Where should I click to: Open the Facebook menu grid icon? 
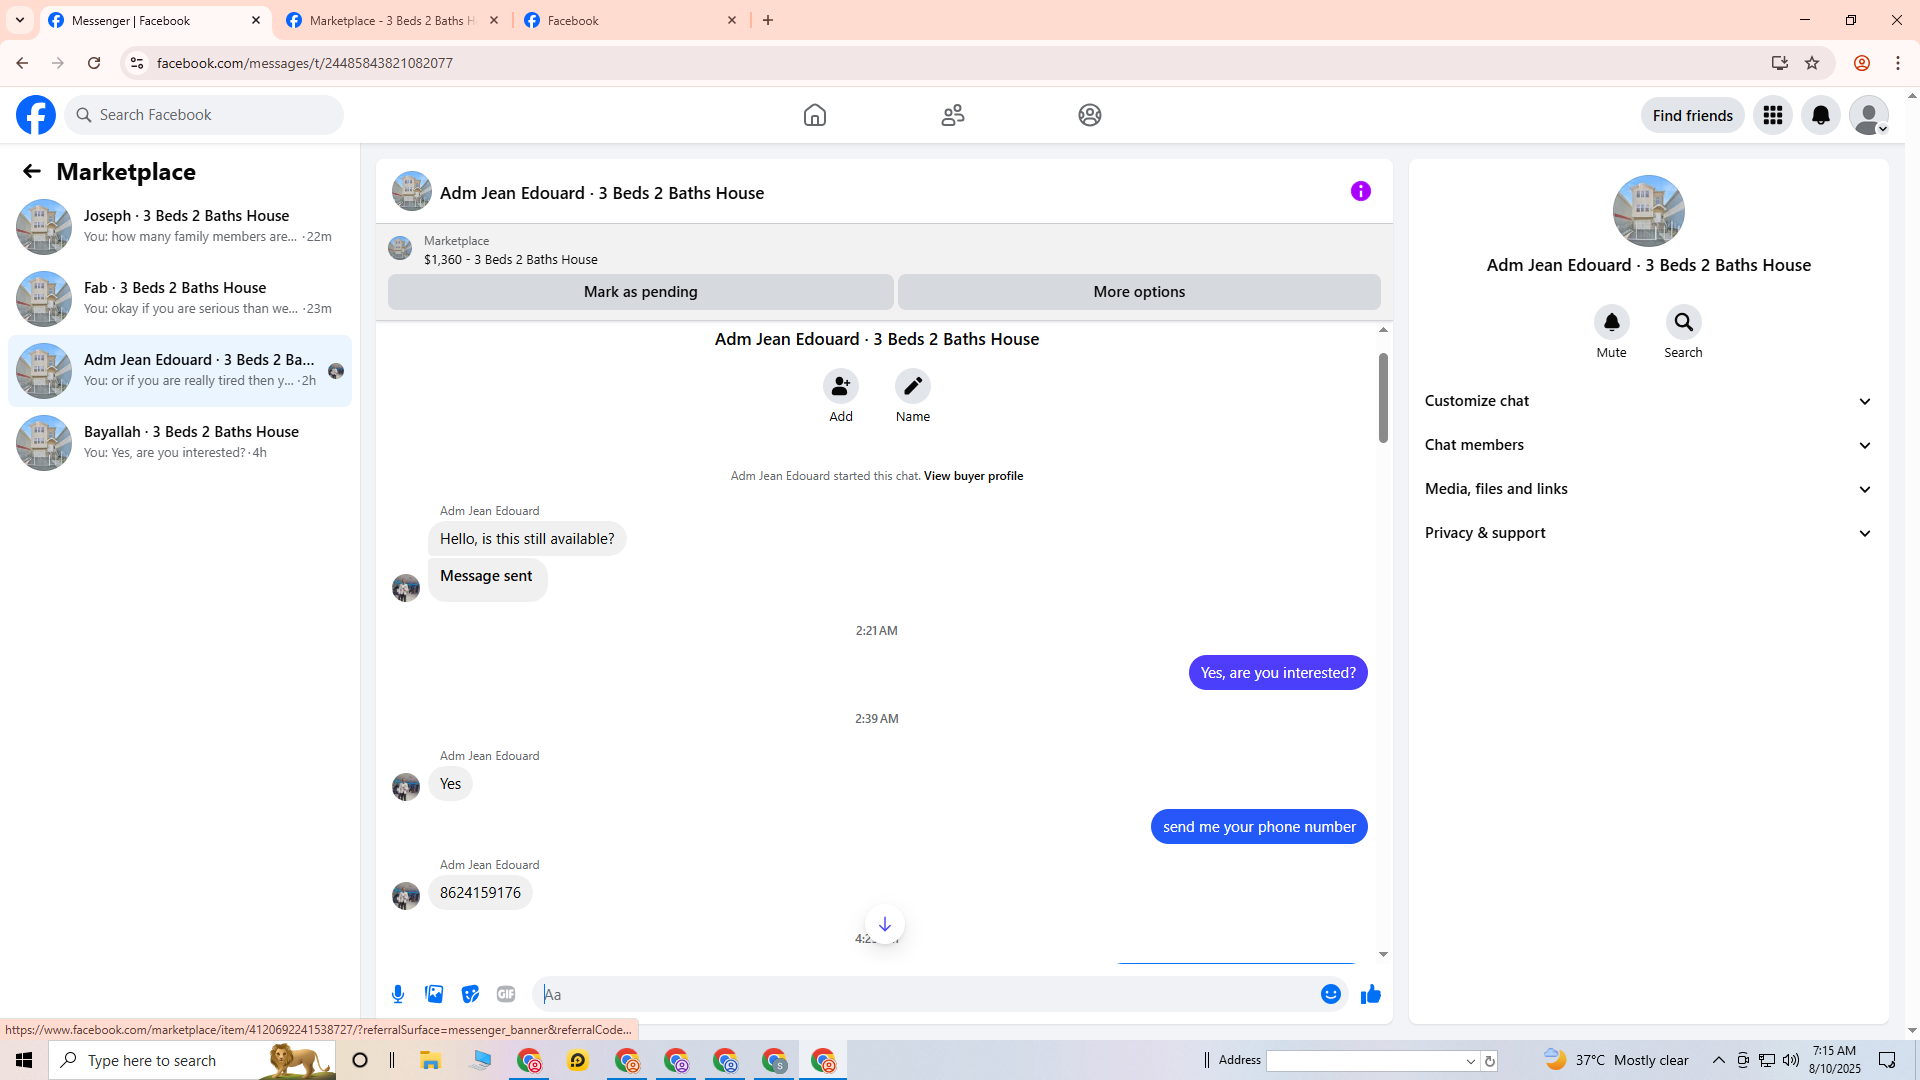1772,115
